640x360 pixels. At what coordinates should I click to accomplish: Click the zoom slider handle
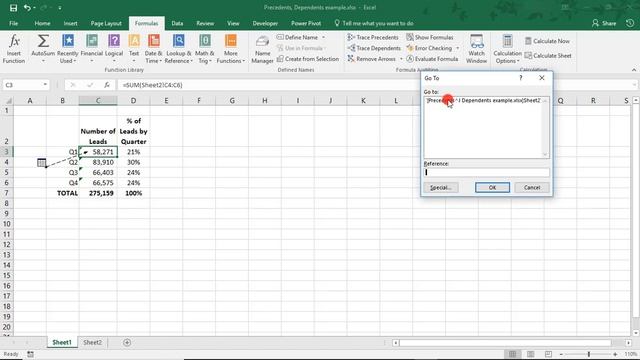pyautogui.click(x=589, y=354)
